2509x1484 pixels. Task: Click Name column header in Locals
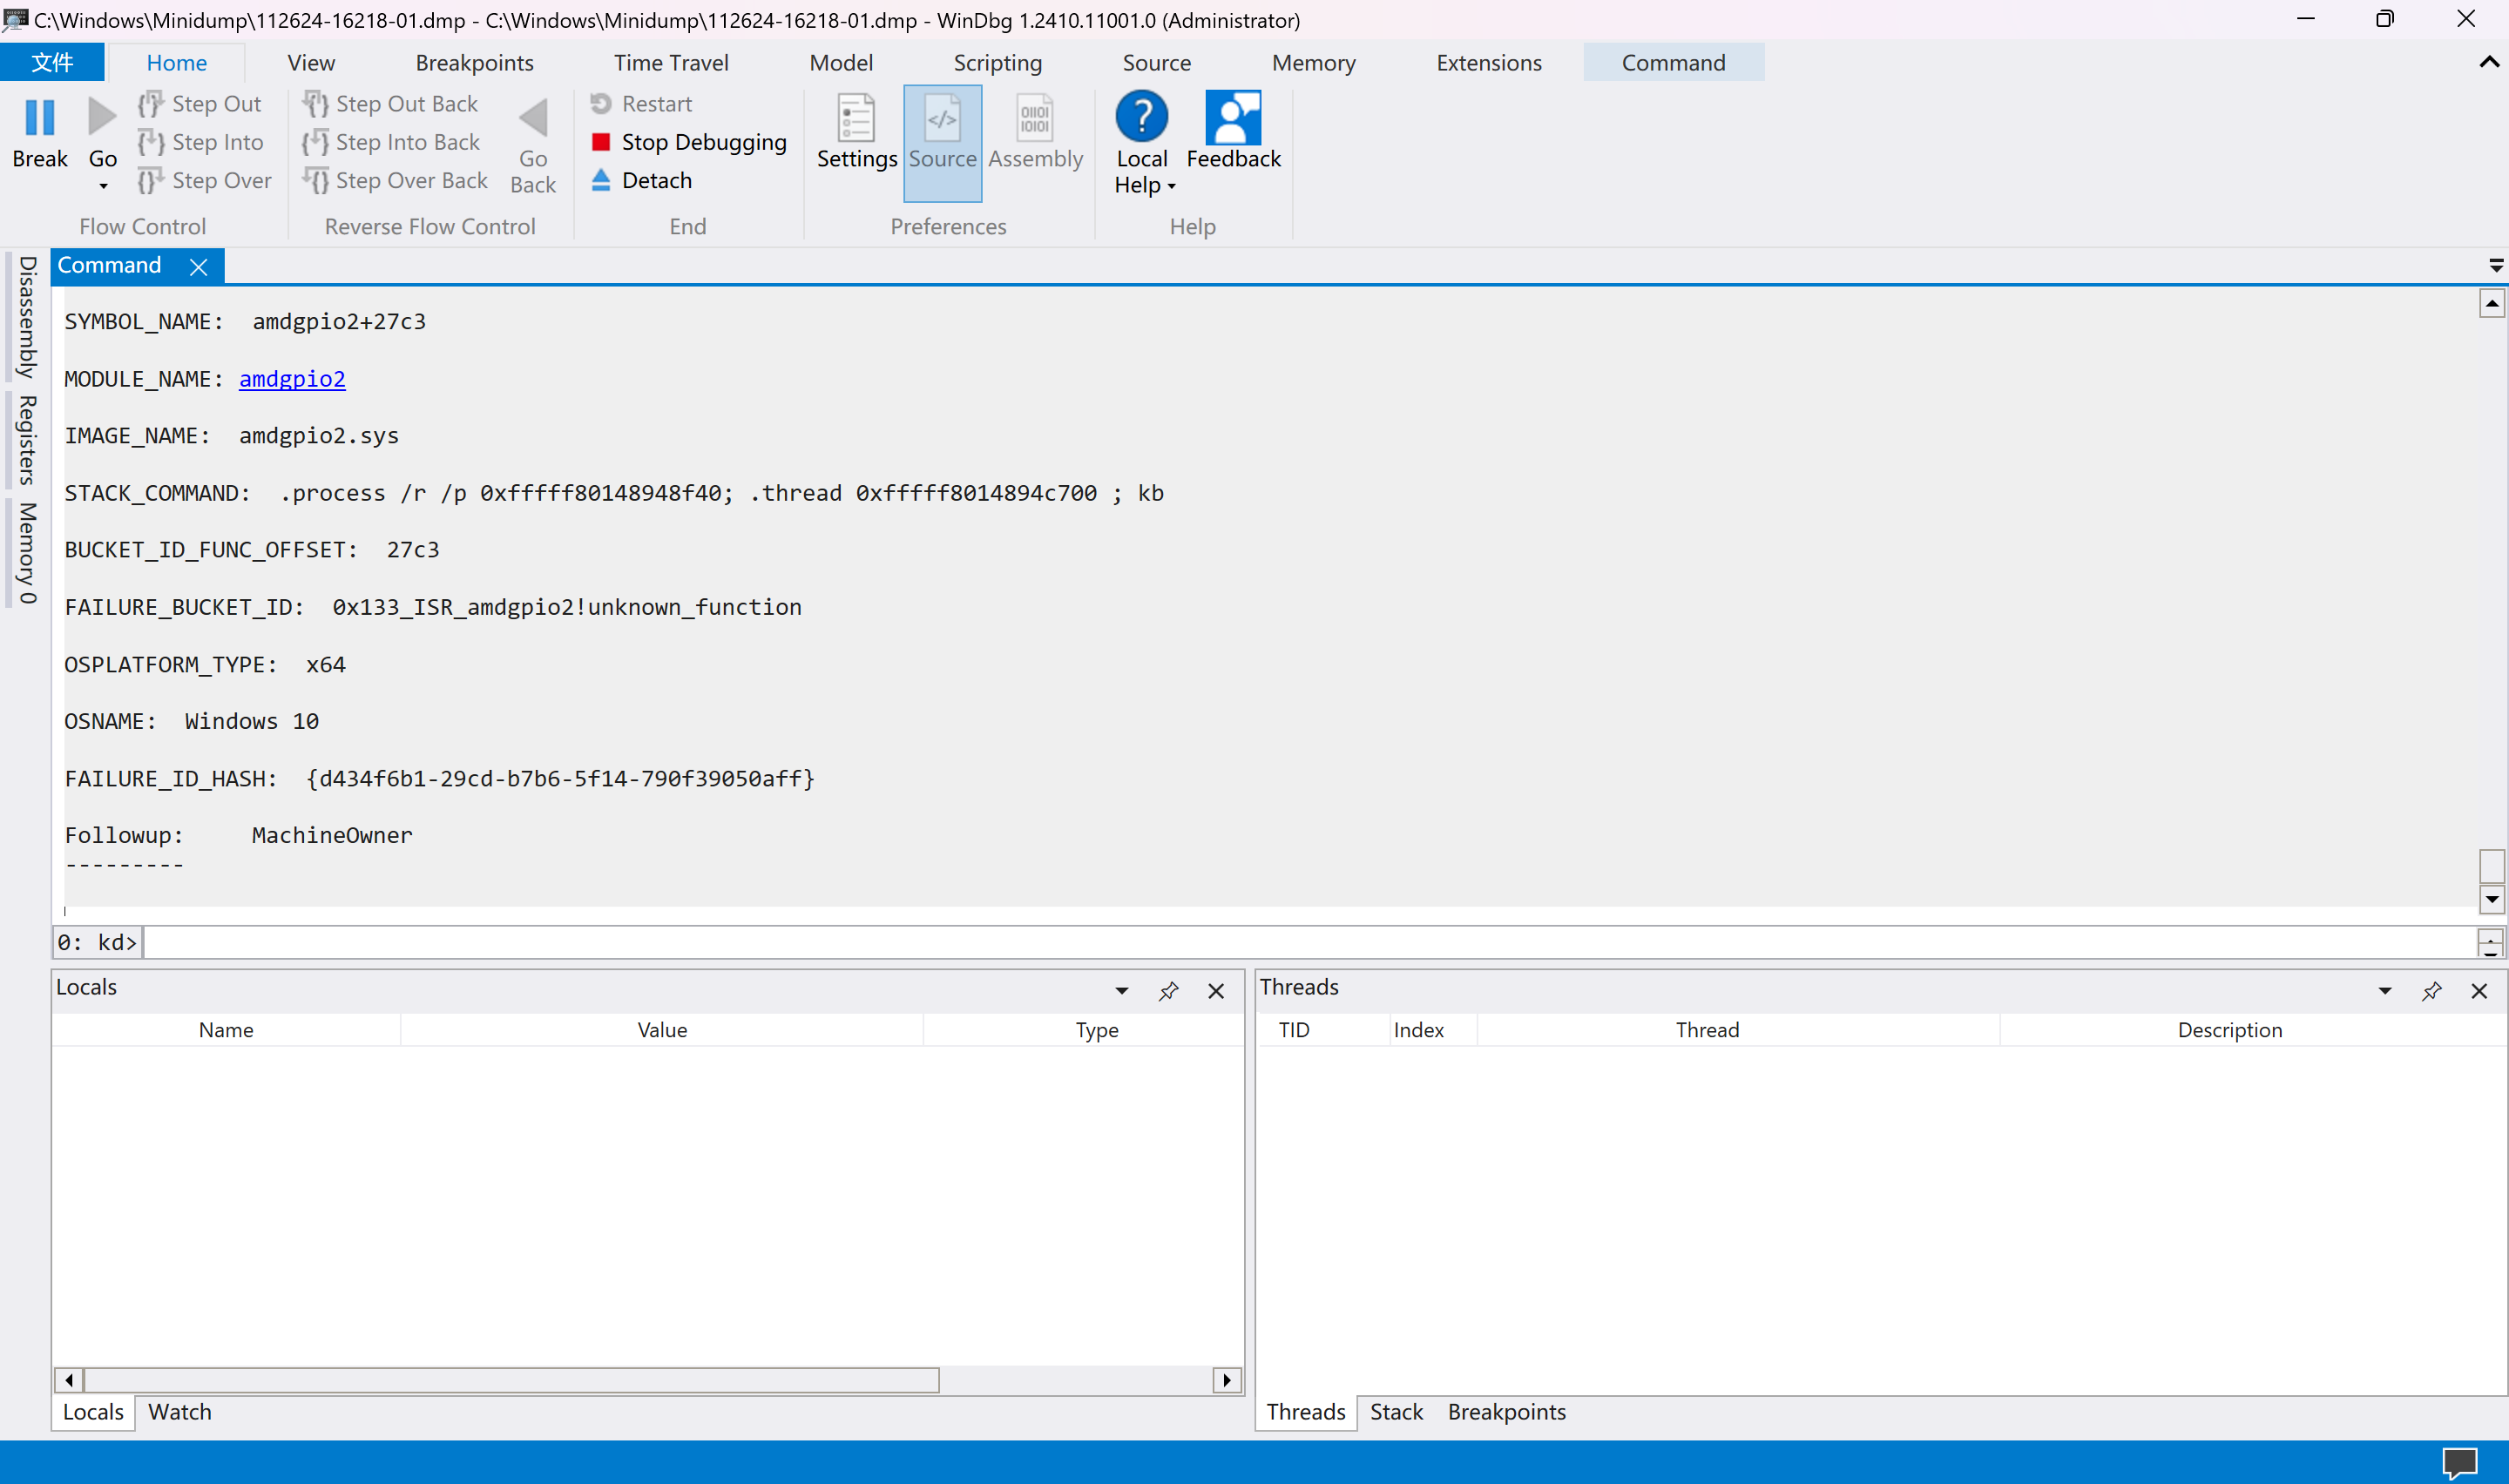coord(226,1030)
